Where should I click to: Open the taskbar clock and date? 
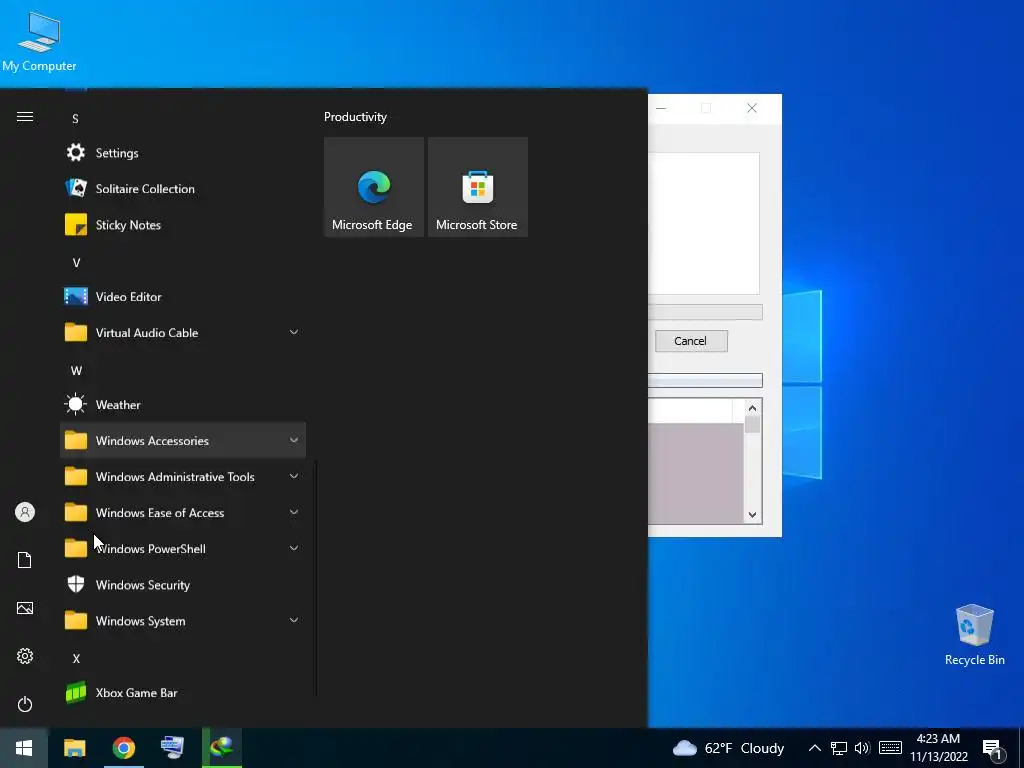pyautogui.click(x=938, y=748)
